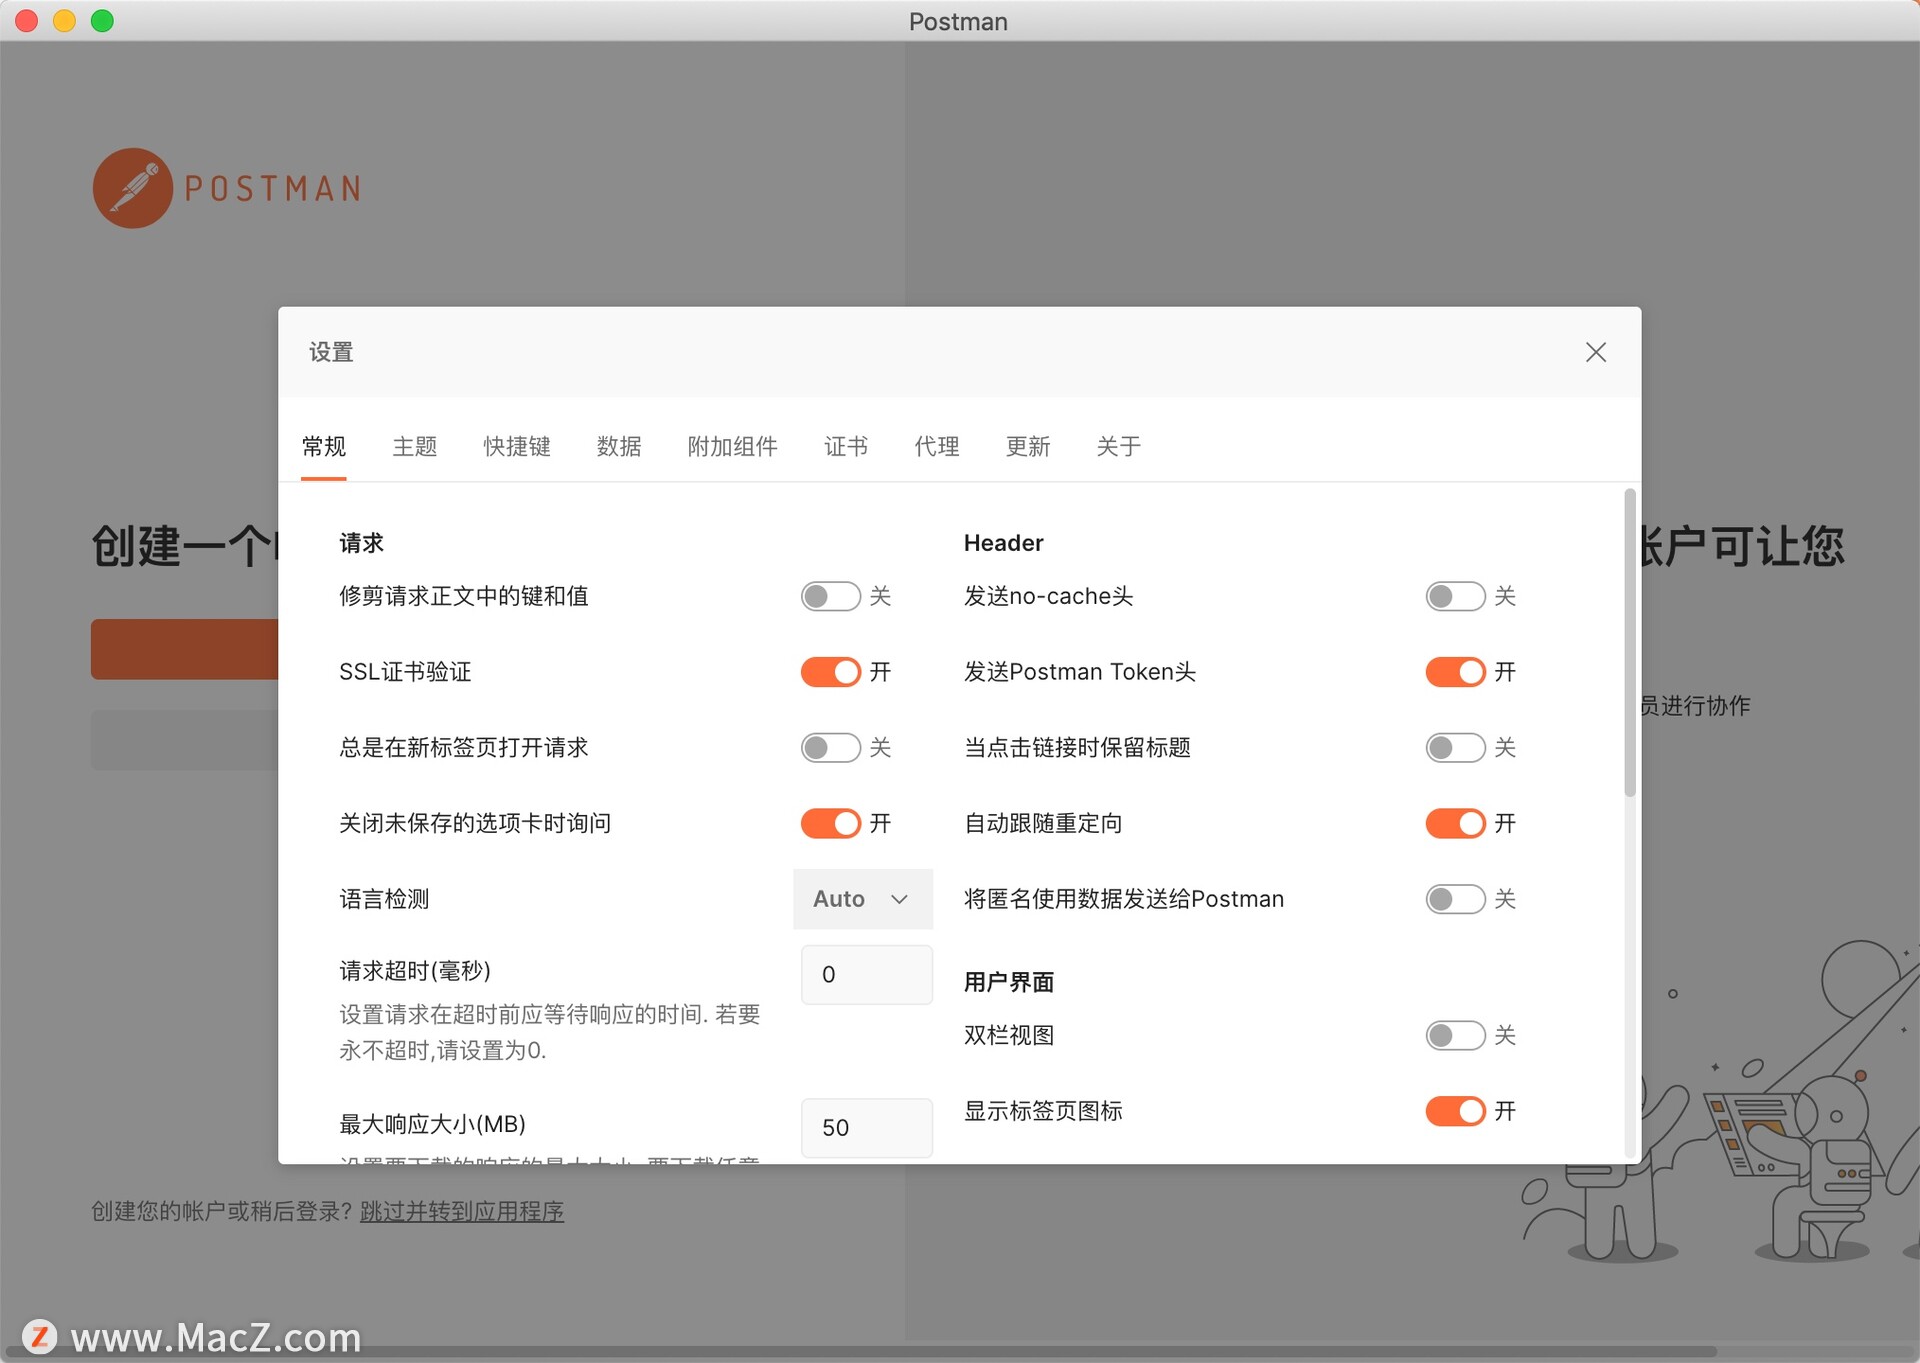The height and width of the screenshot is (1363, 1920).
Task: Click 跳过并转到应用程序 link in background
Action: [462, 1211]
